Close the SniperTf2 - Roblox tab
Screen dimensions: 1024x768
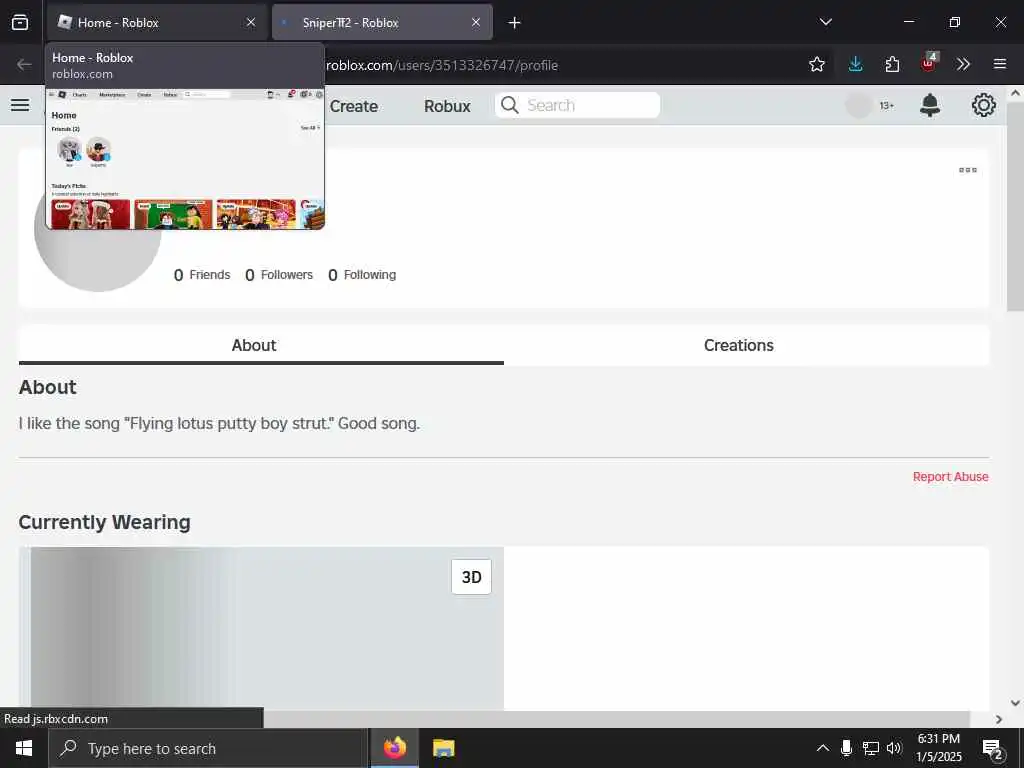(x=476, y=22)
